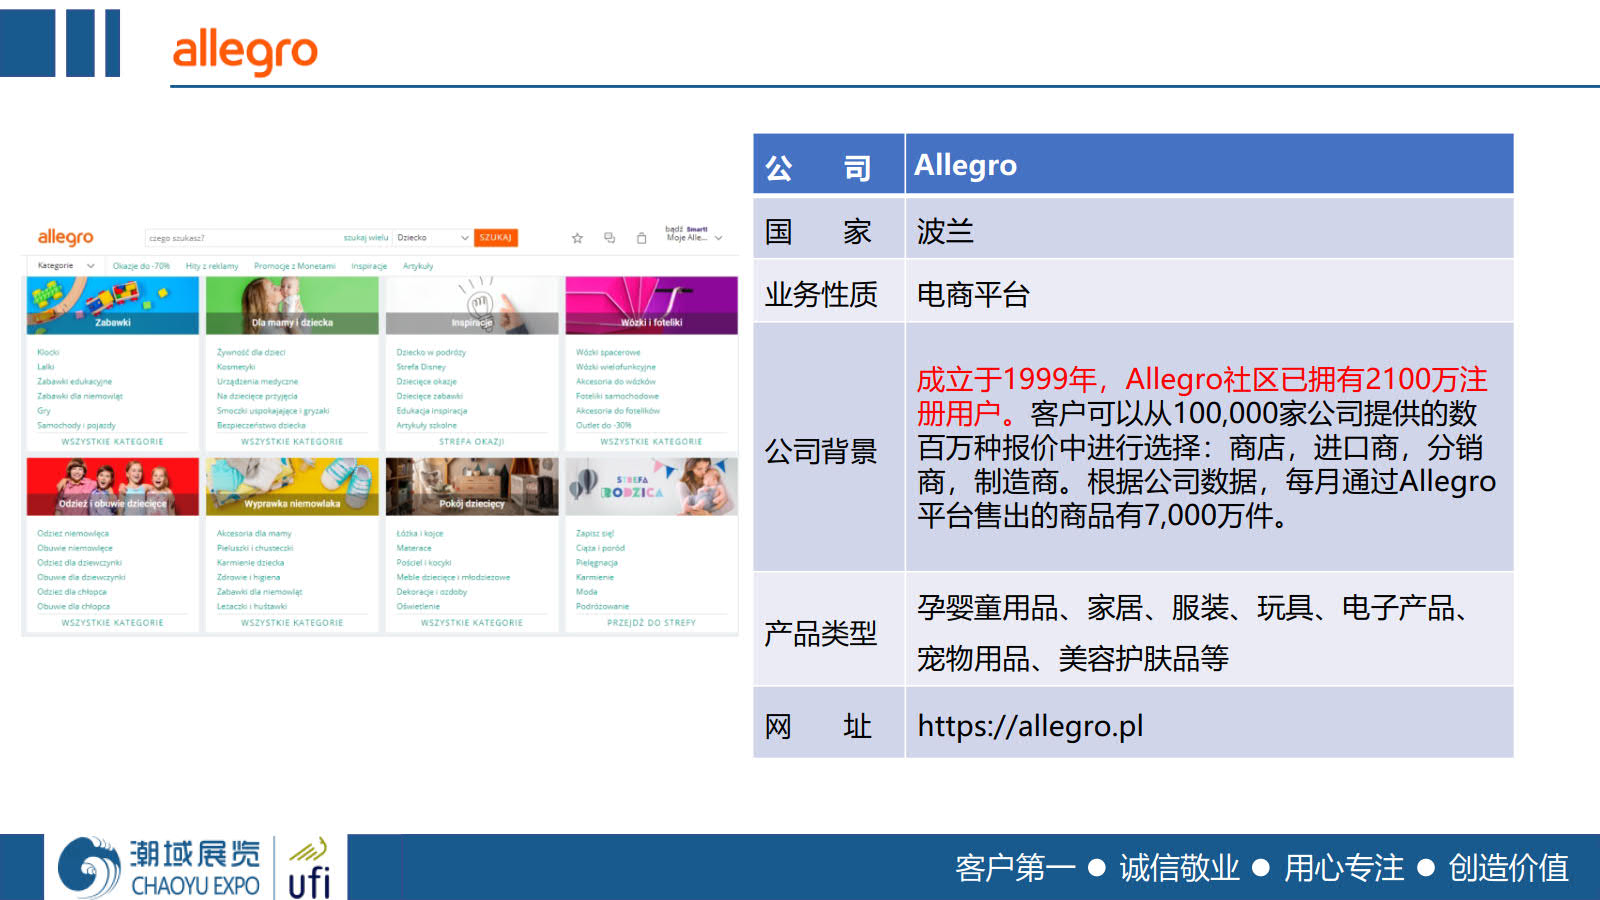Click the '产品类型' row label
The width and height of the screenshot is (1600, 900).
tap(821, 633)
